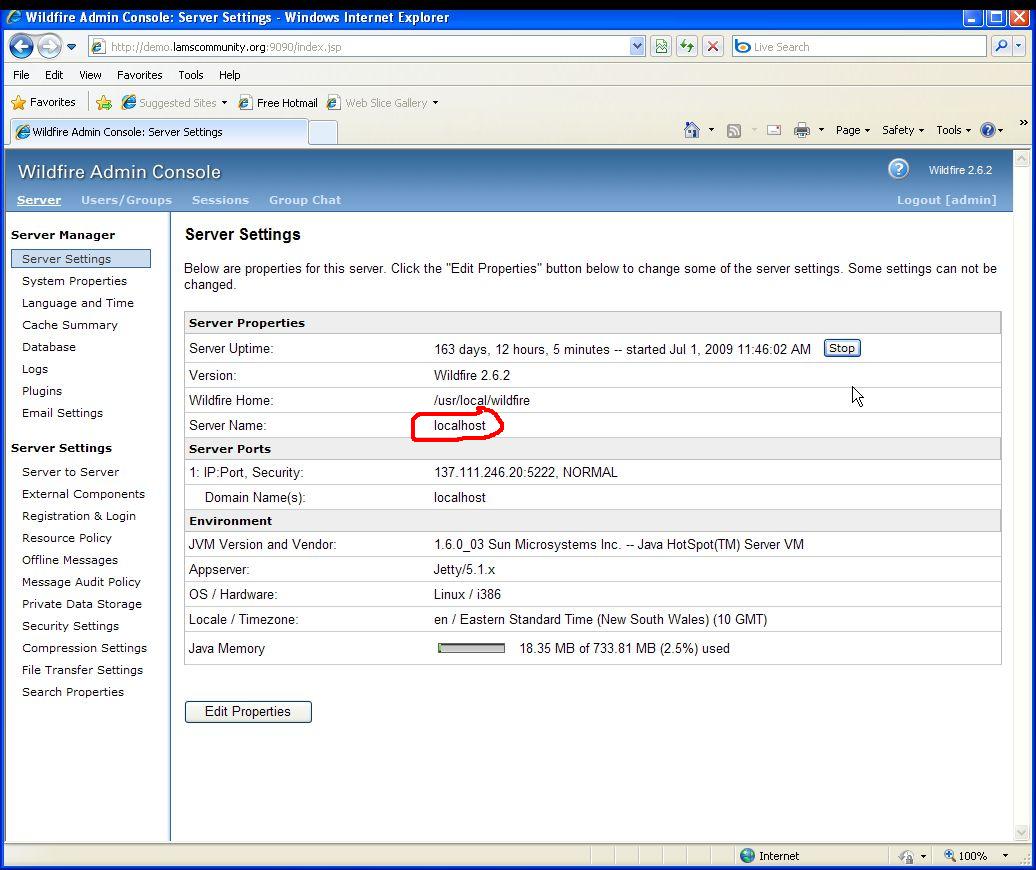Click the Home icon in command bar

691,130
